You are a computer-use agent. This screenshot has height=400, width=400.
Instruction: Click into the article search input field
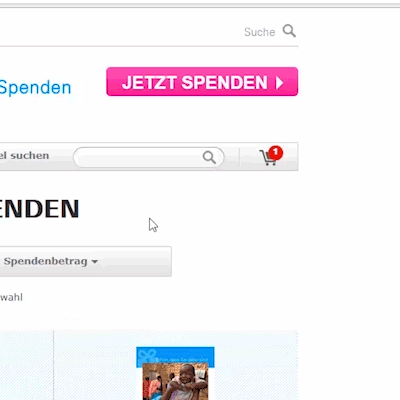point(148,157)
